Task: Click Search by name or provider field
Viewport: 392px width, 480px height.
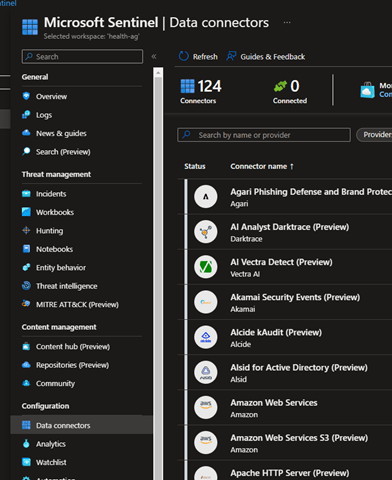Action: (264, 135)
